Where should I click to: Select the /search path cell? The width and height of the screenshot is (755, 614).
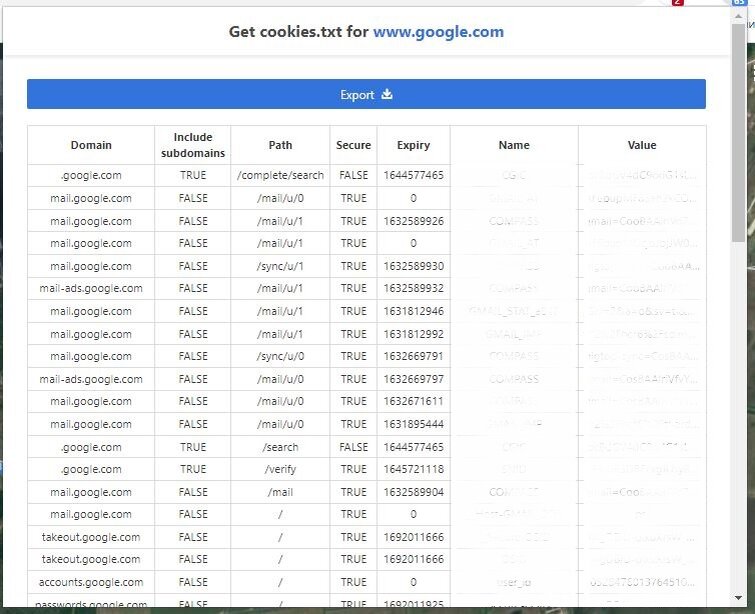(x=280, y=447)
